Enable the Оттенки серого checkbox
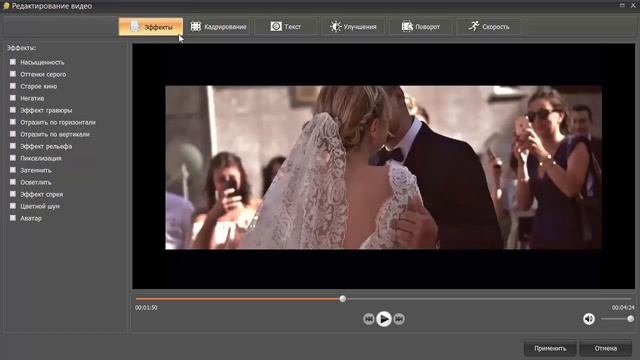Viewport: 640px width, 360px height. tap(13, 74)
